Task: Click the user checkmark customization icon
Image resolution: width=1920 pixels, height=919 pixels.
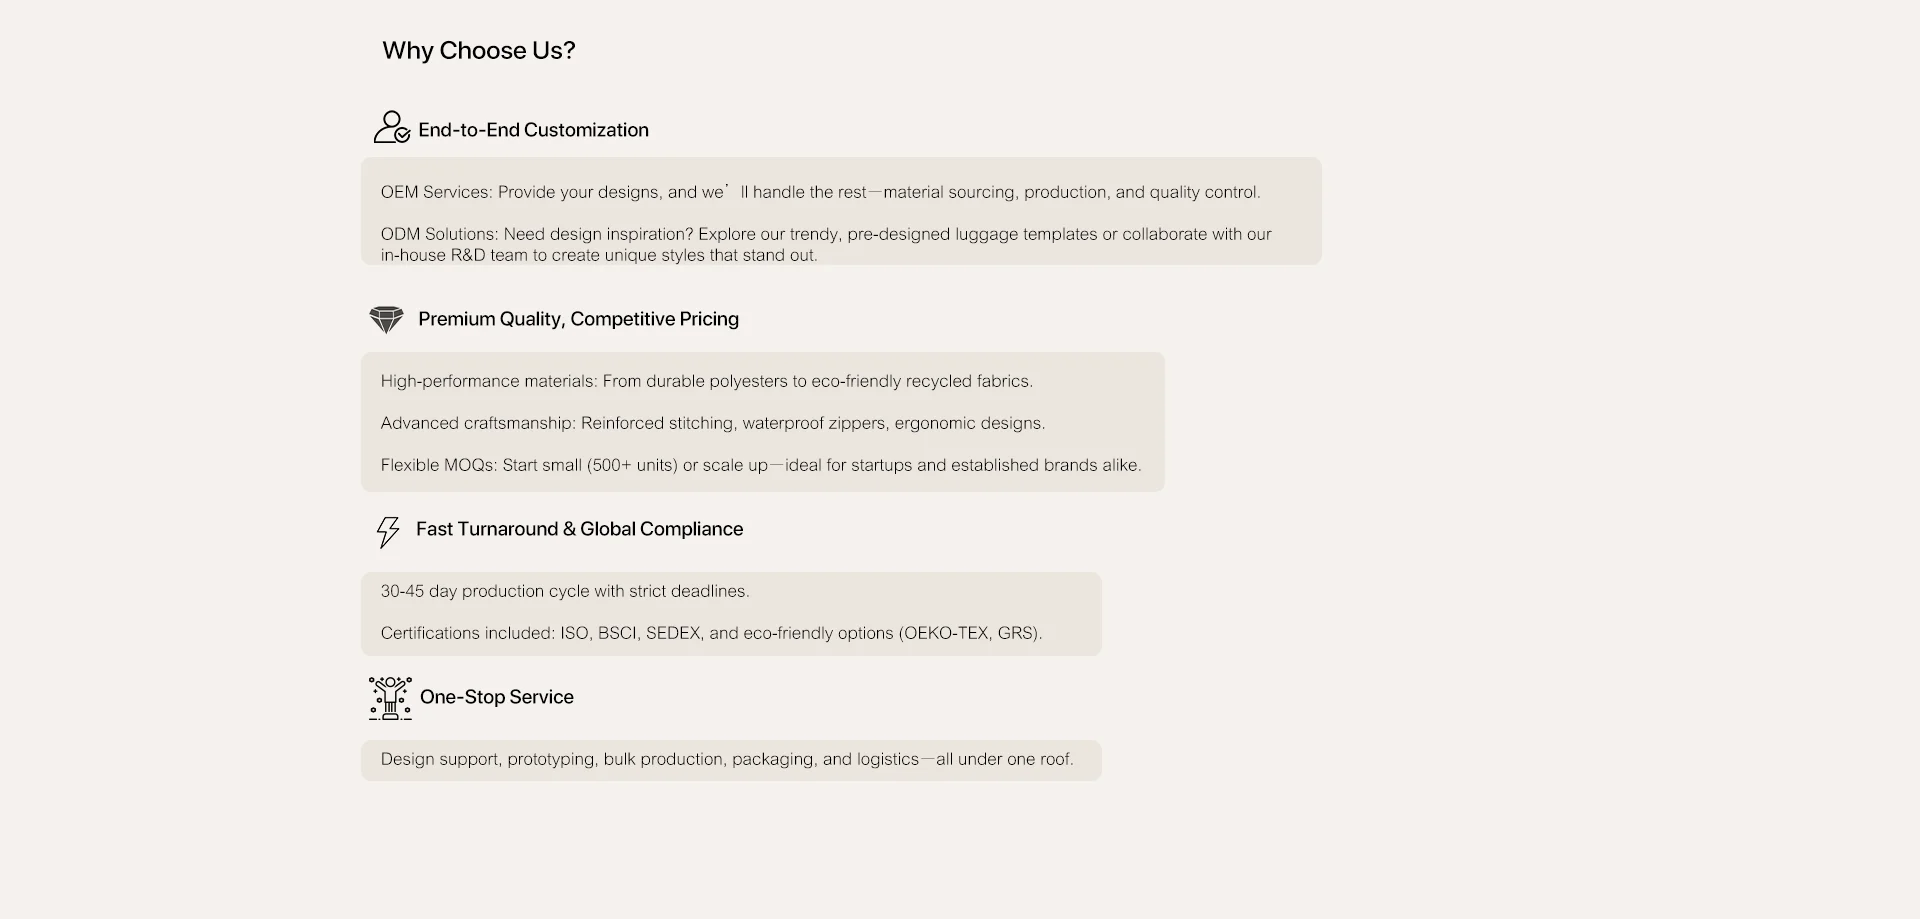Action: point(391,128)
